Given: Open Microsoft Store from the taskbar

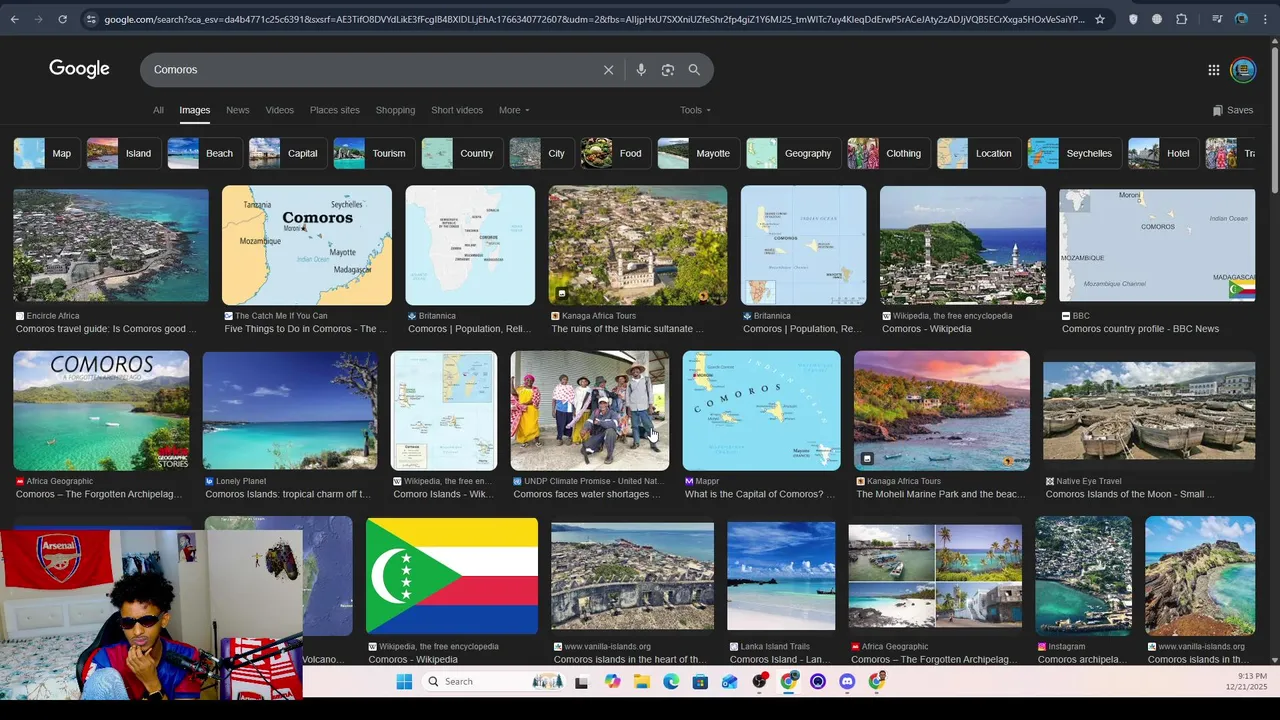Looking at the screenshot, I should coord(700,682).
